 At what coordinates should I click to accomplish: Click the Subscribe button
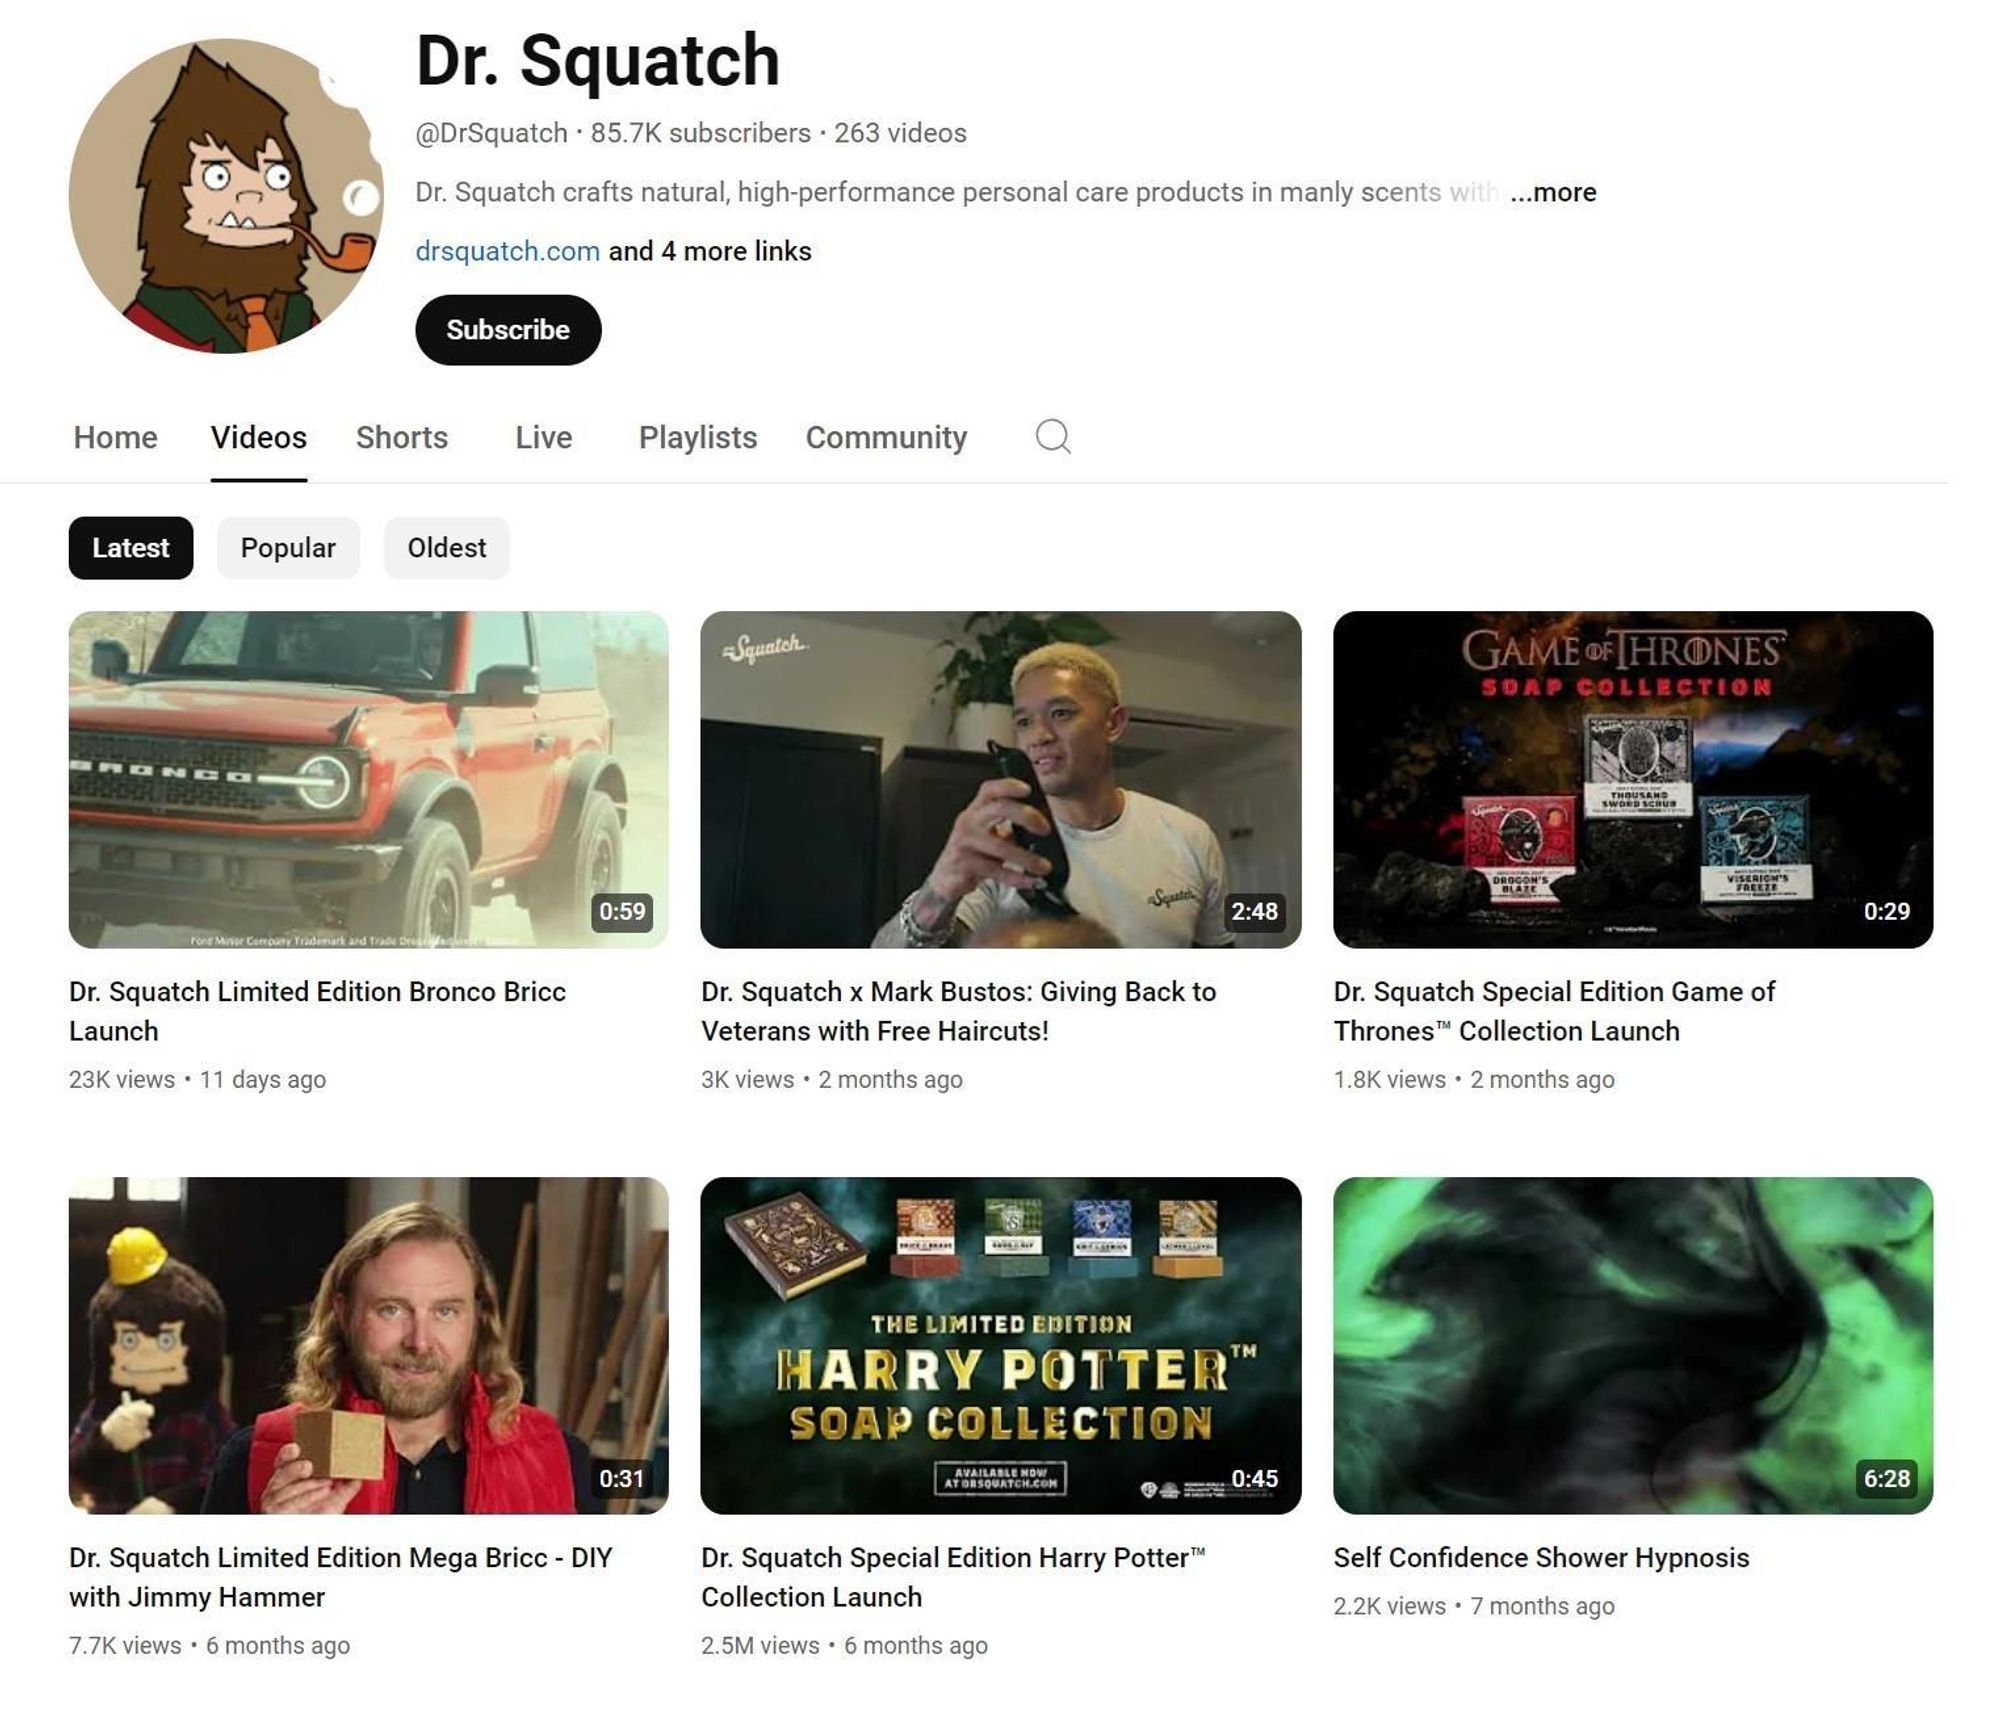[x=508, y=330]
